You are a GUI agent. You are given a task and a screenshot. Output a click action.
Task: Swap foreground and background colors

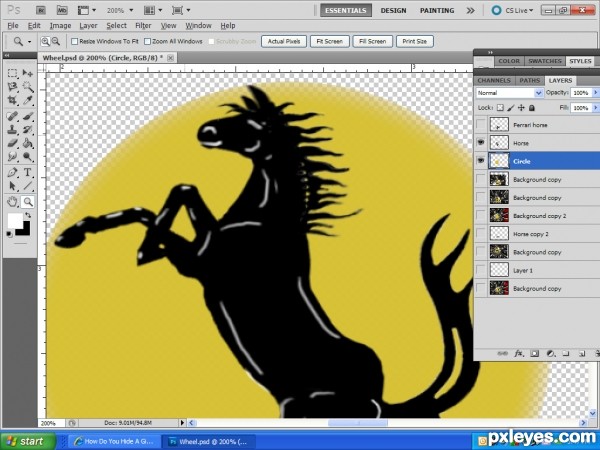click(28, 215)
